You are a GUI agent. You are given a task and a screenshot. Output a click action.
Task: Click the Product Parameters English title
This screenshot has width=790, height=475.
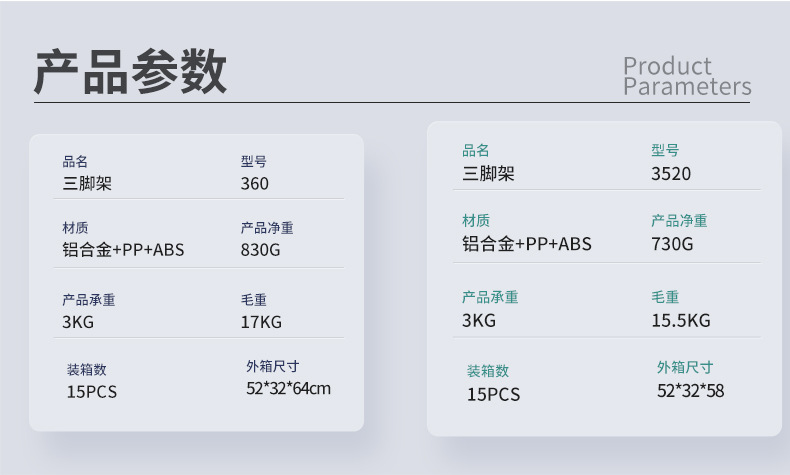[x=687, y=76]
